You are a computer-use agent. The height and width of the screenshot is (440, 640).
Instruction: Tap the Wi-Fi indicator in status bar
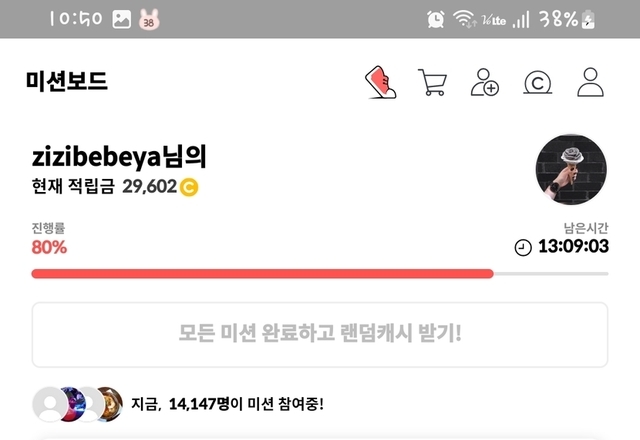[x=464, y=19]
